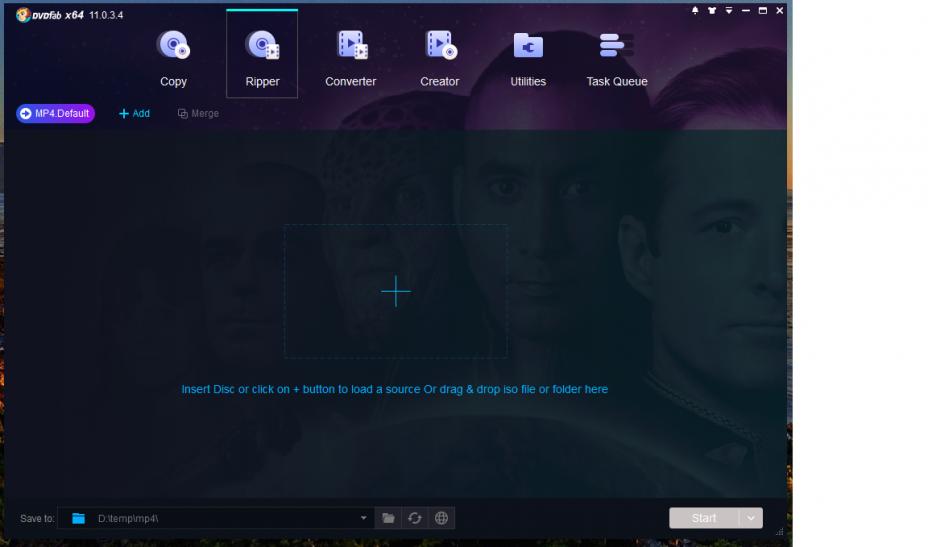Click the blue folder icon beside Save to
This screenshot has height=547, width=928.
[x=78, y=518]
